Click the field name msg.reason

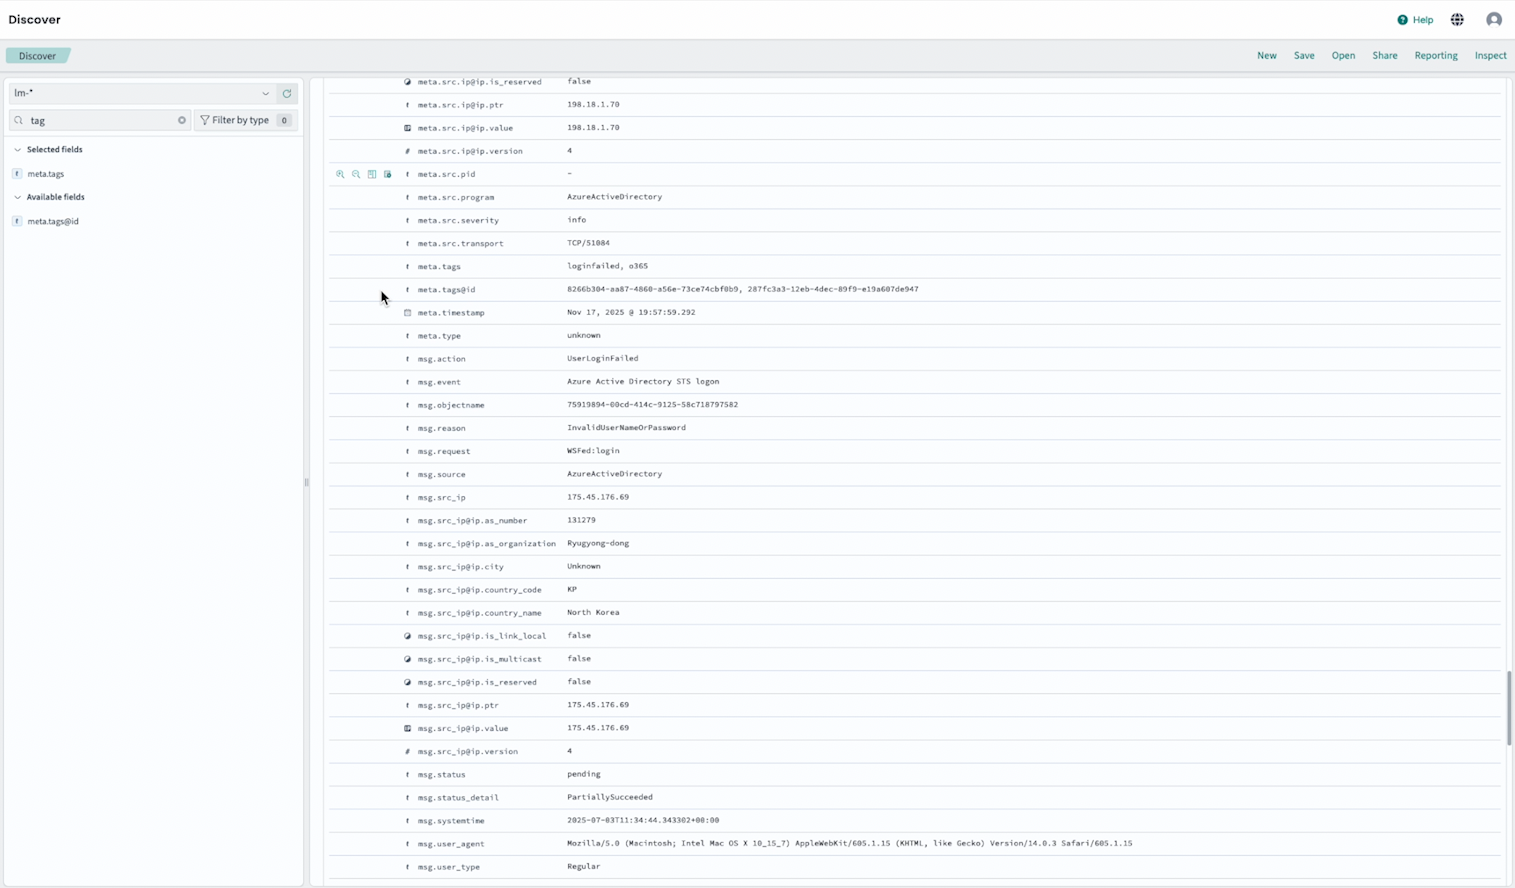point(441,428)
